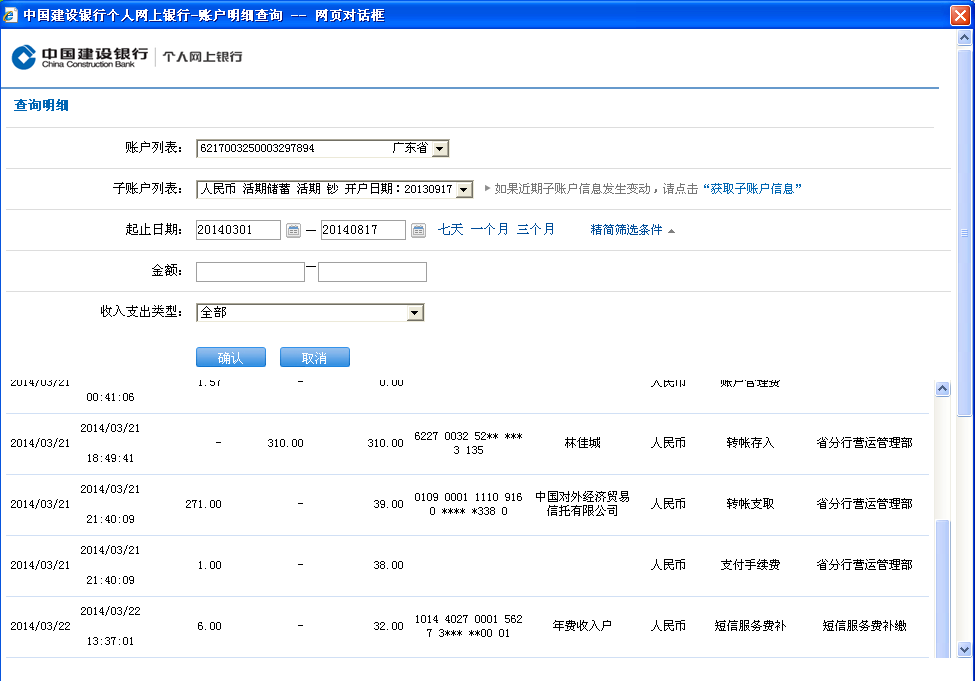Select the 一个月 date range shortcut
The height and width of the screenshot is (681, 975).
[x=489, y=229]
